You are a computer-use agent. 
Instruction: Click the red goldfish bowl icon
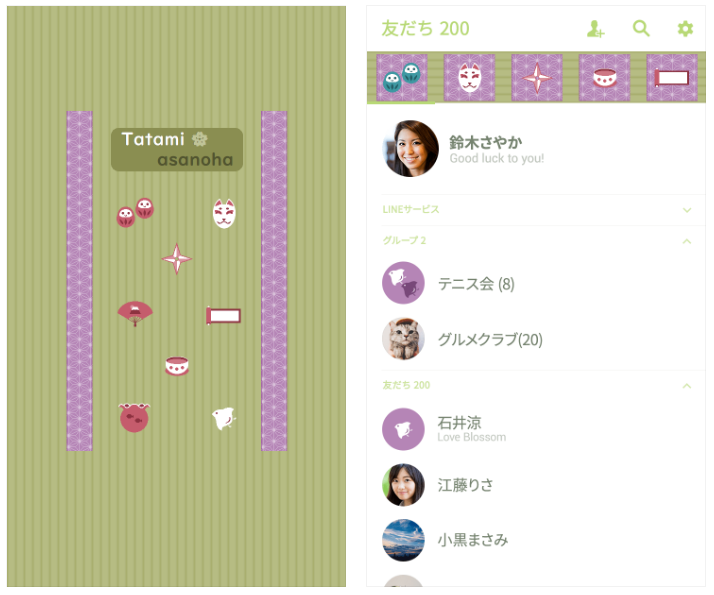pos(134,417)
